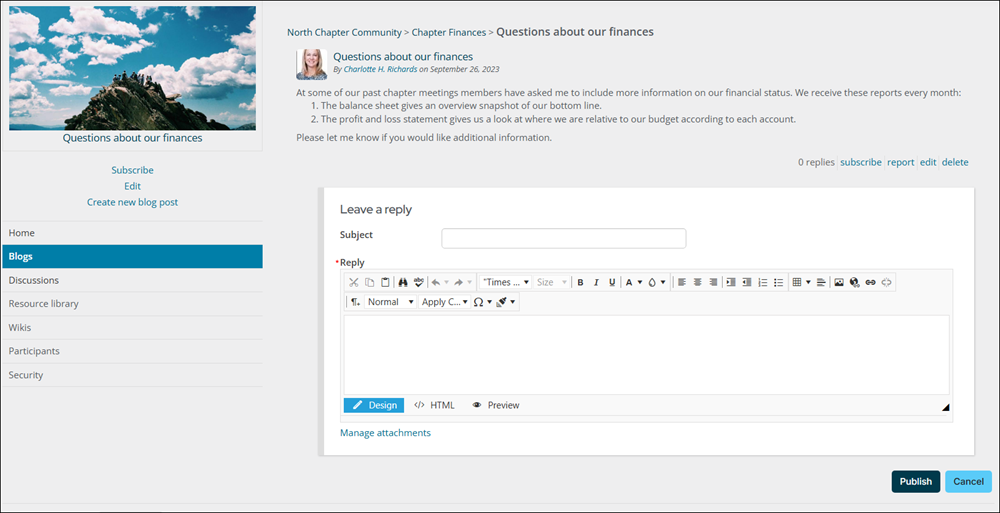Click the Subject input field

[x=564, y=238]
